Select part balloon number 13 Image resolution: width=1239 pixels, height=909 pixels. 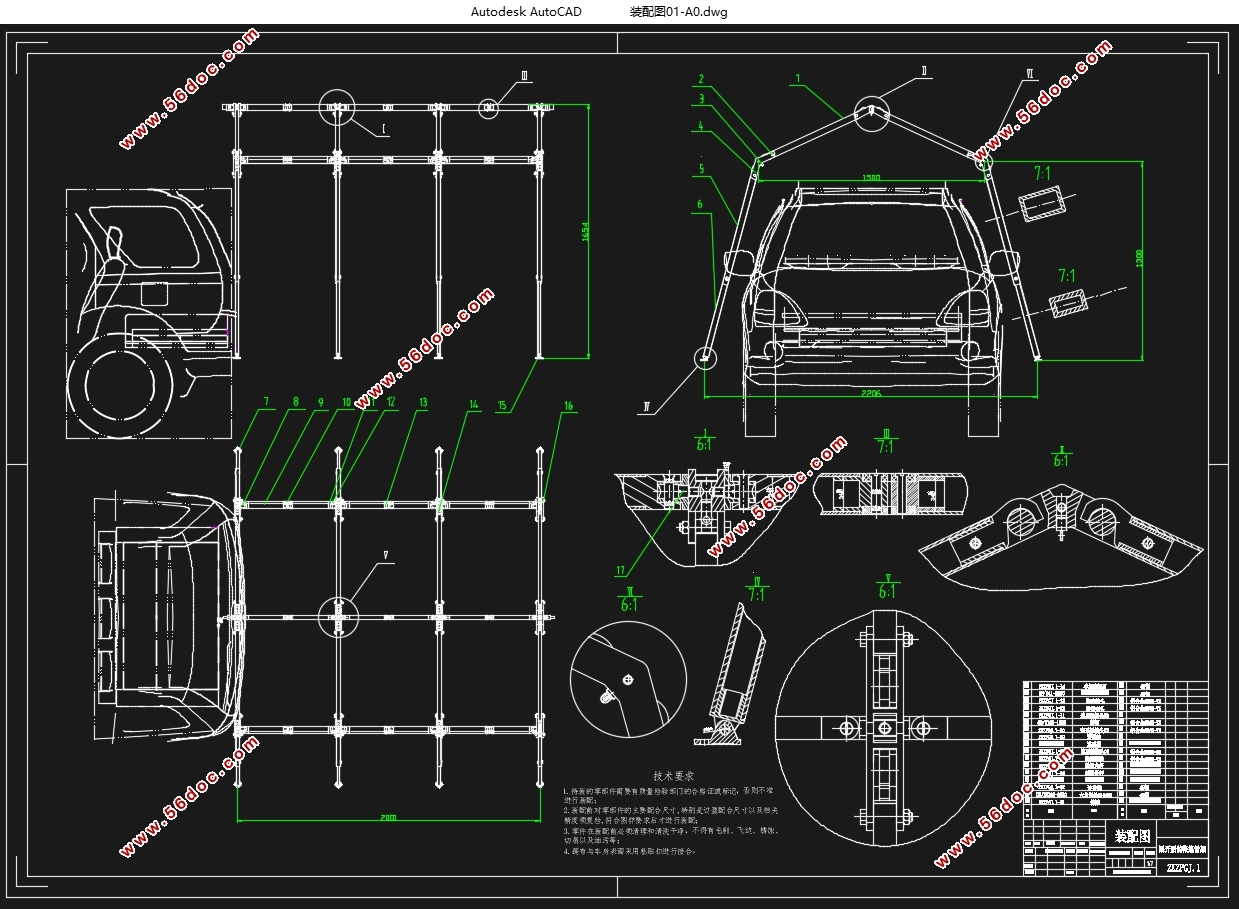click(x=423, y=403)
